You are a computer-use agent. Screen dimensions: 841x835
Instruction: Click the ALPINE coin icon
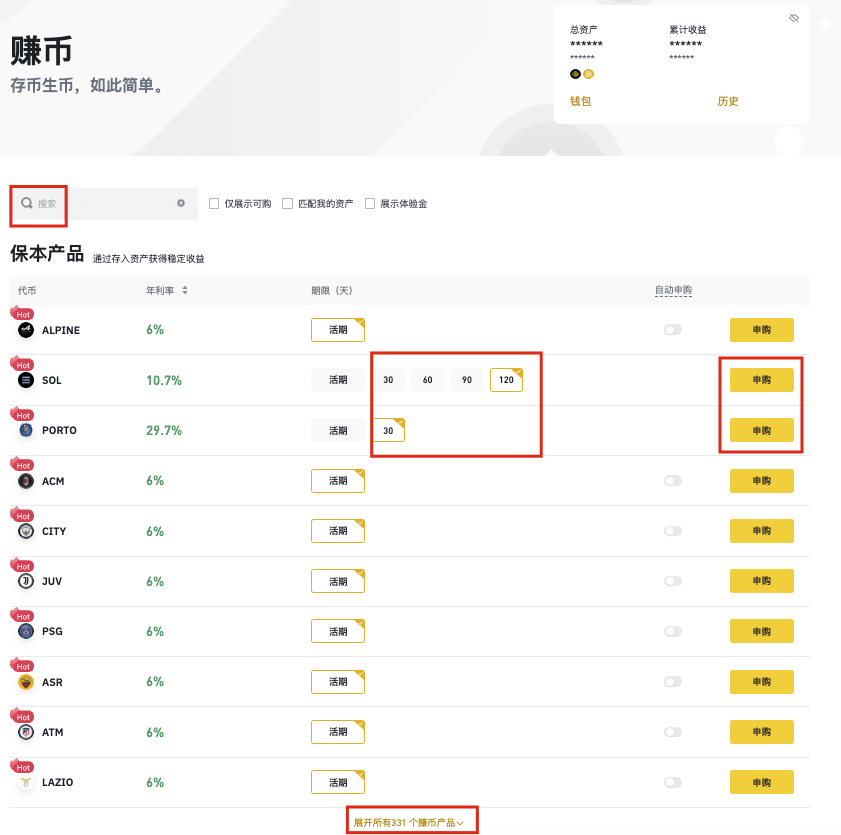pyautogui.click(x=26, y=330)
